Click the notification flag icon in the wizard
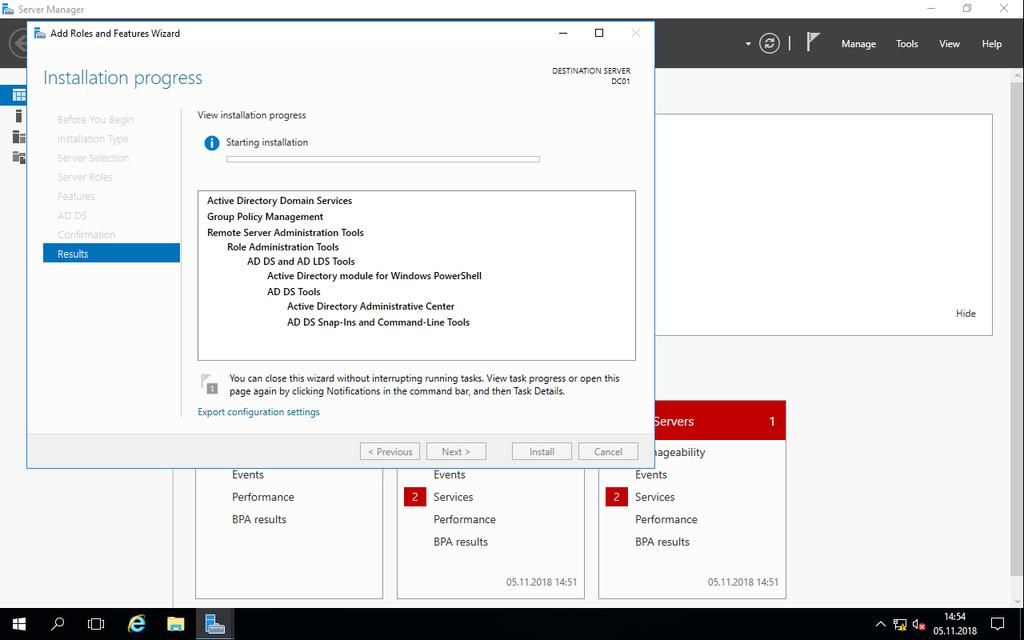1024x640 pixels. (209, 384)
